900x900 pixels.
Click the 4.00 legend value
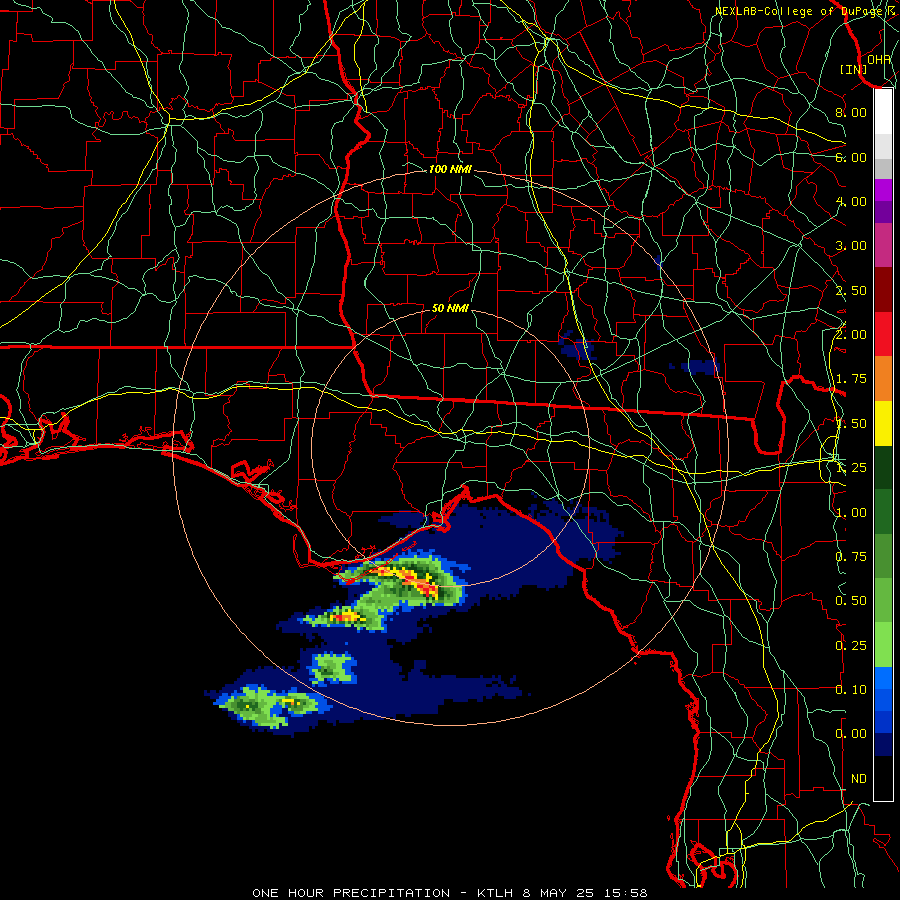click(x=851, y=201)
